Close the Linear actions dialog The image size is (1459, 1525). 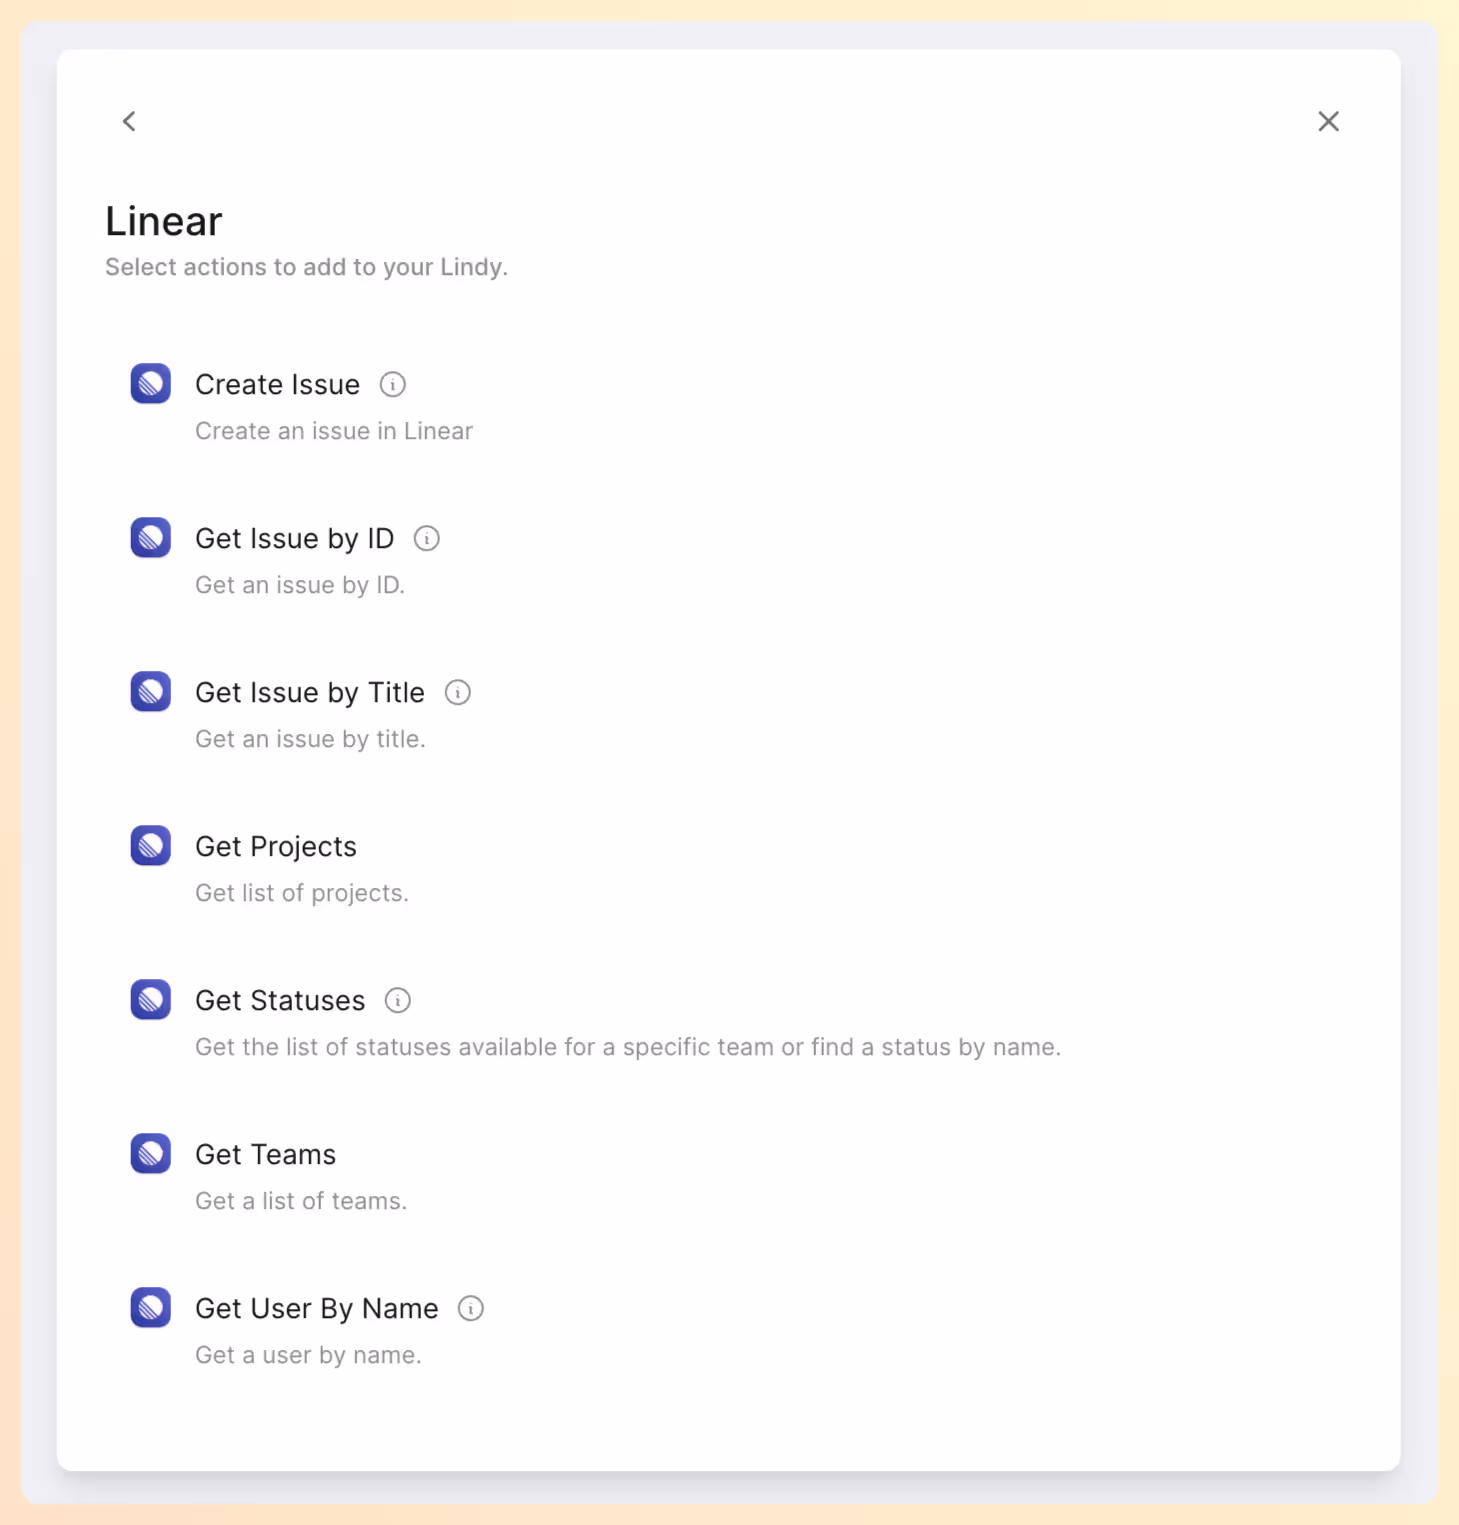click(x=1328, y=121)
